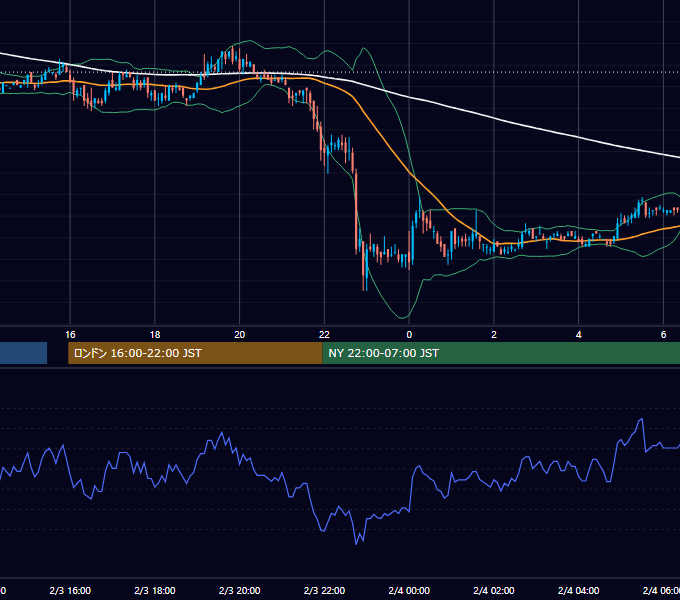Click the NY 22:00-07:00 JST session bar
The width and height of the screenshot is (680, 600).
[501, 353]
